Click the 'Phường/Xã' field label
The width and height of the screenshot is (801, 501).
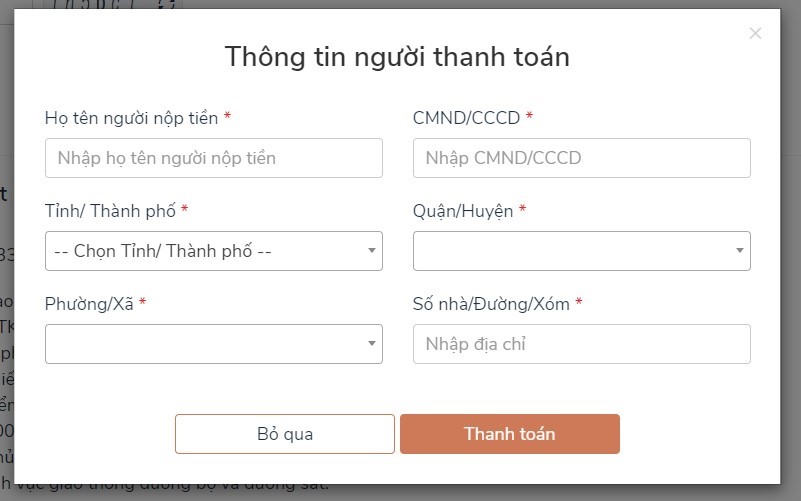(89, 304)
